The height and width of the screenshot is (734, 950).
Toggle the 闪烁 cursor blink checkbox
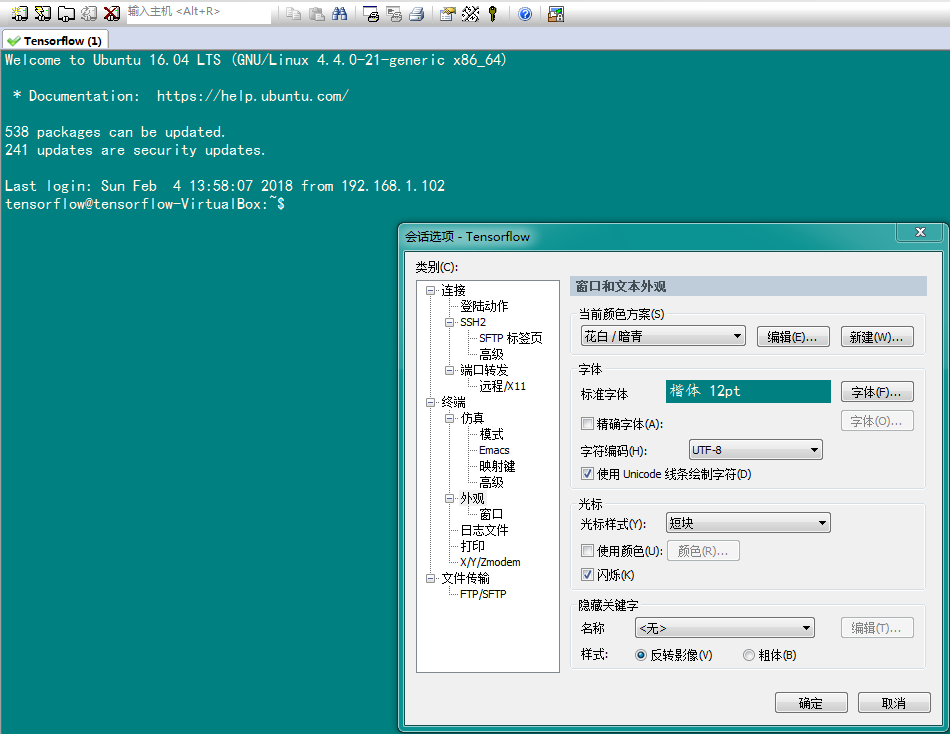(588, 575)
